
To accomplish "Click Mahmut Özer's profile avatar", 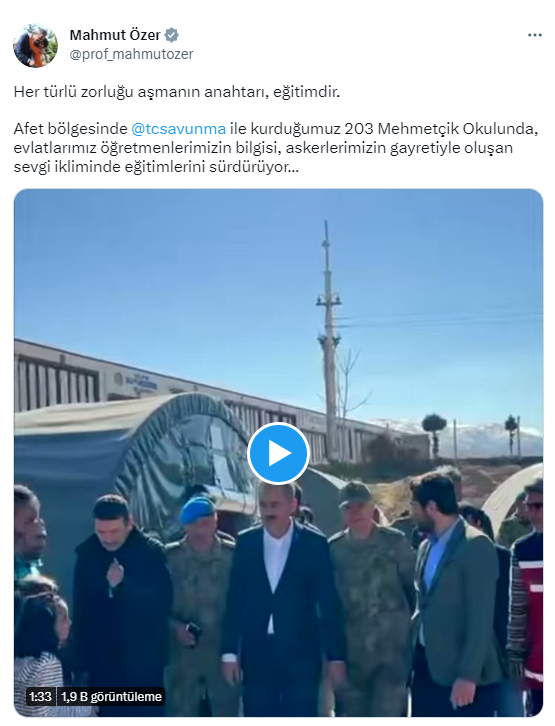I will pos(36,46).
